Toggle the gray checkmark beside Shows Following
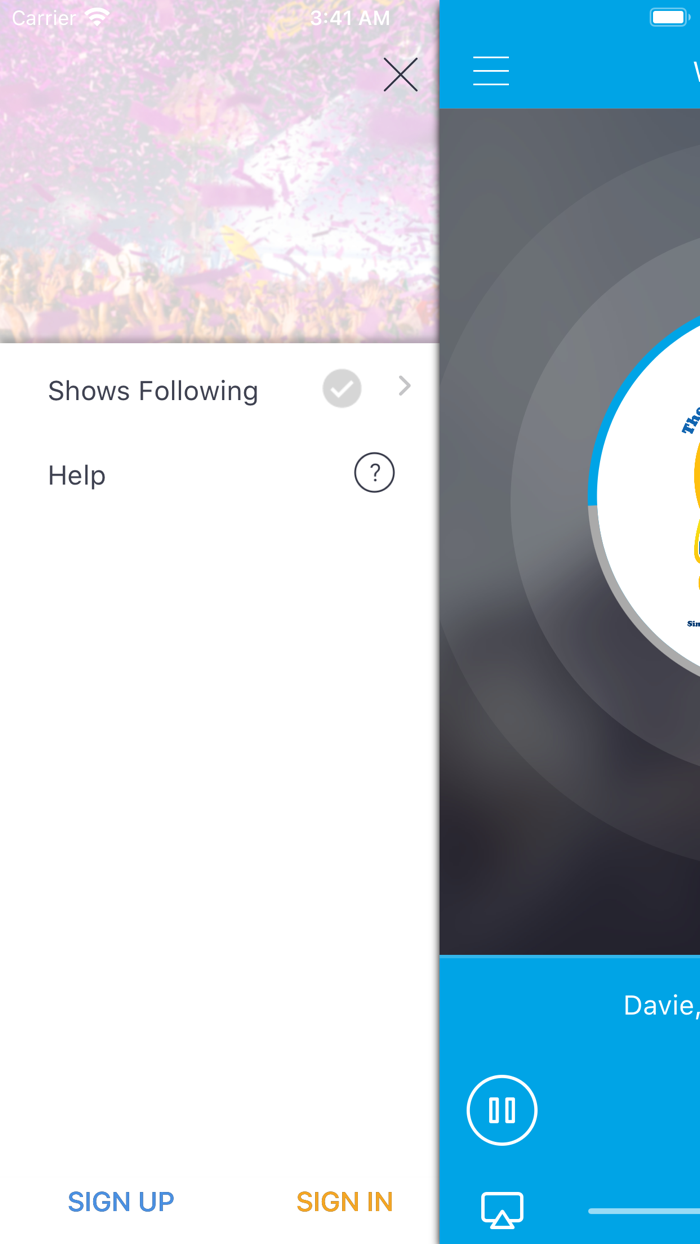The image size is (700, 1244). [342, 389]
